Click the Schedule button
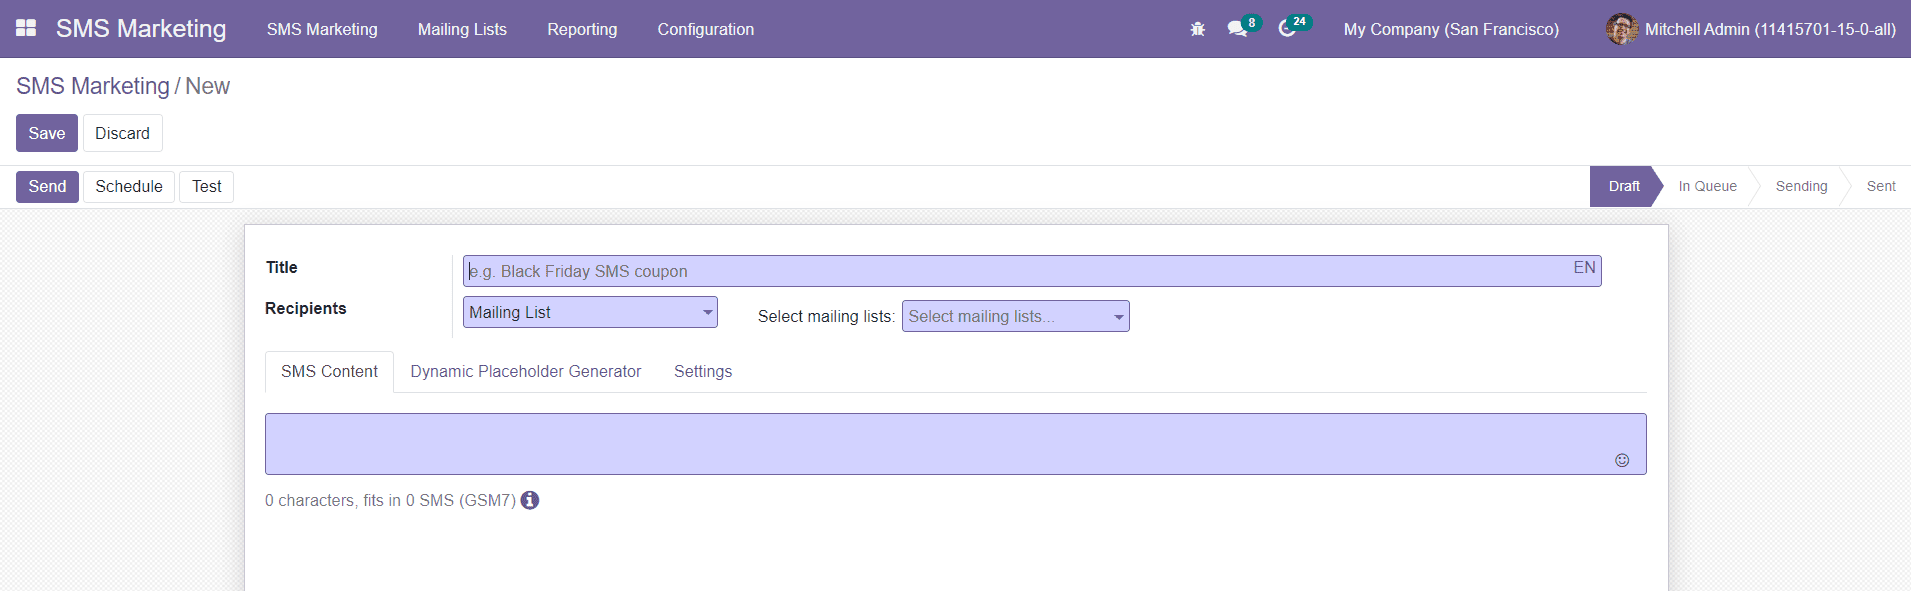The width and height of the screenshot is (1911, 591). tap(129, 186)
